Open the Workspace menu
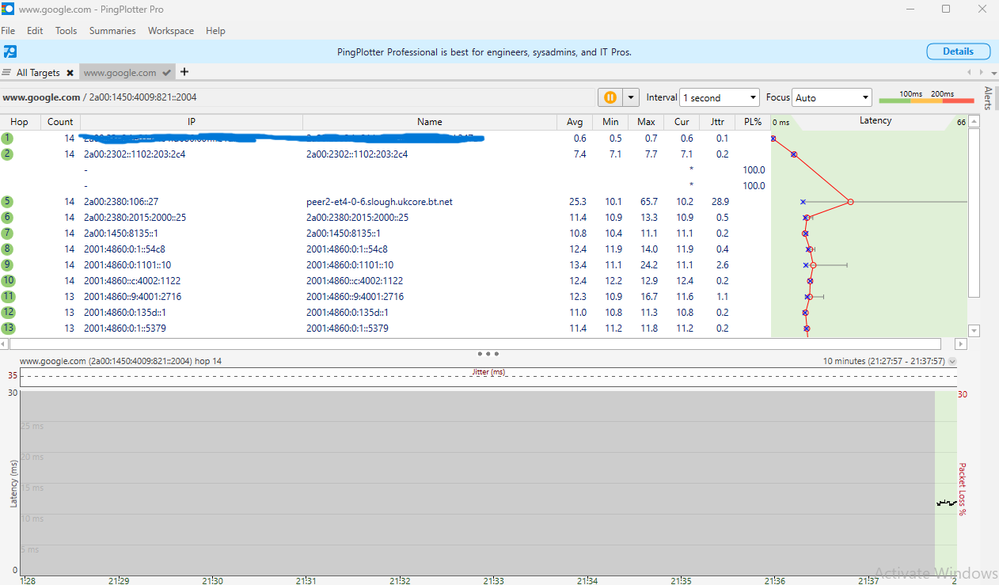This screenshot has width=999, height=585. [x=171, y=31]
